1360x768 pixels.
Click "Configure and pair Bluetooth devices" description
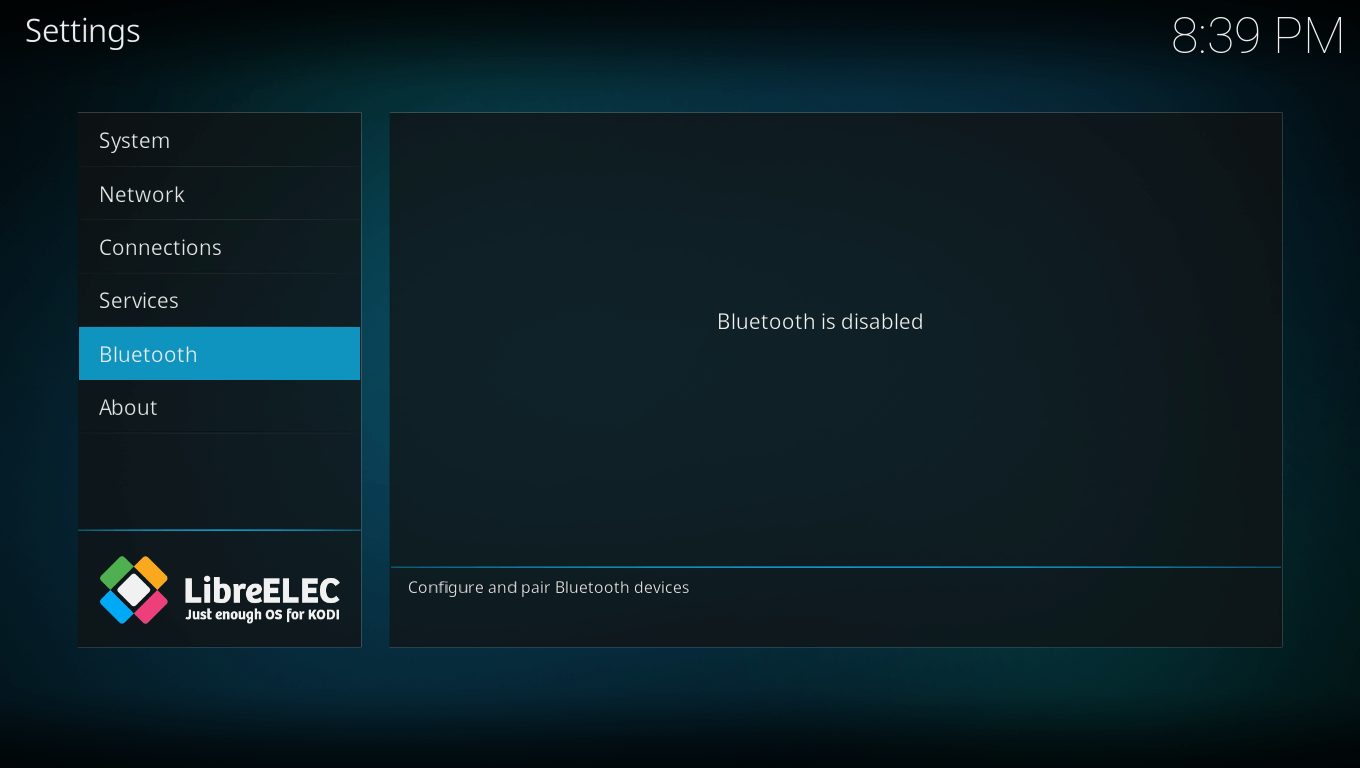tap(548, 588)
